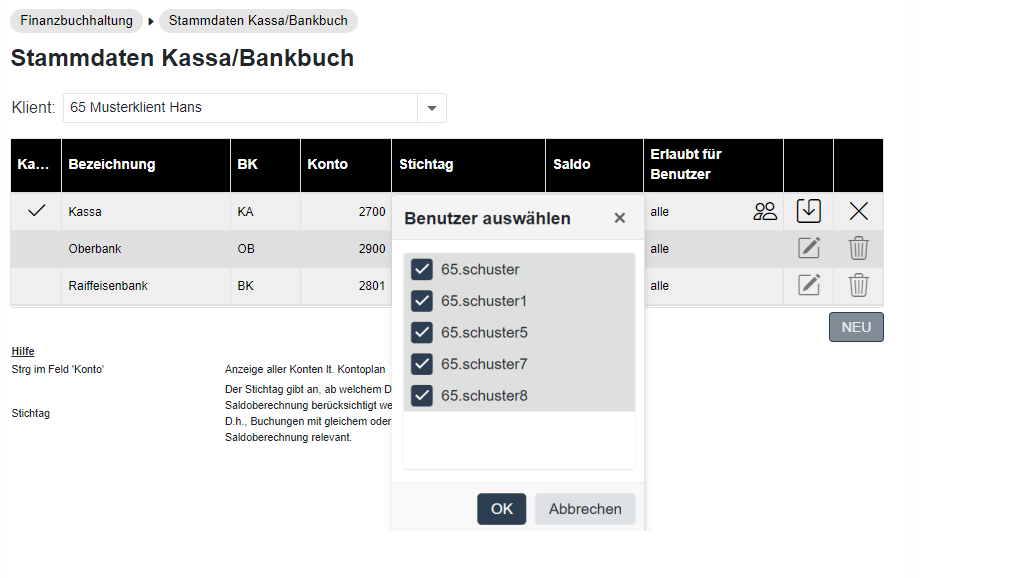
Task: Go to Finanzbuchhaltung breadcrumb
Action: [x=77, y=21]
